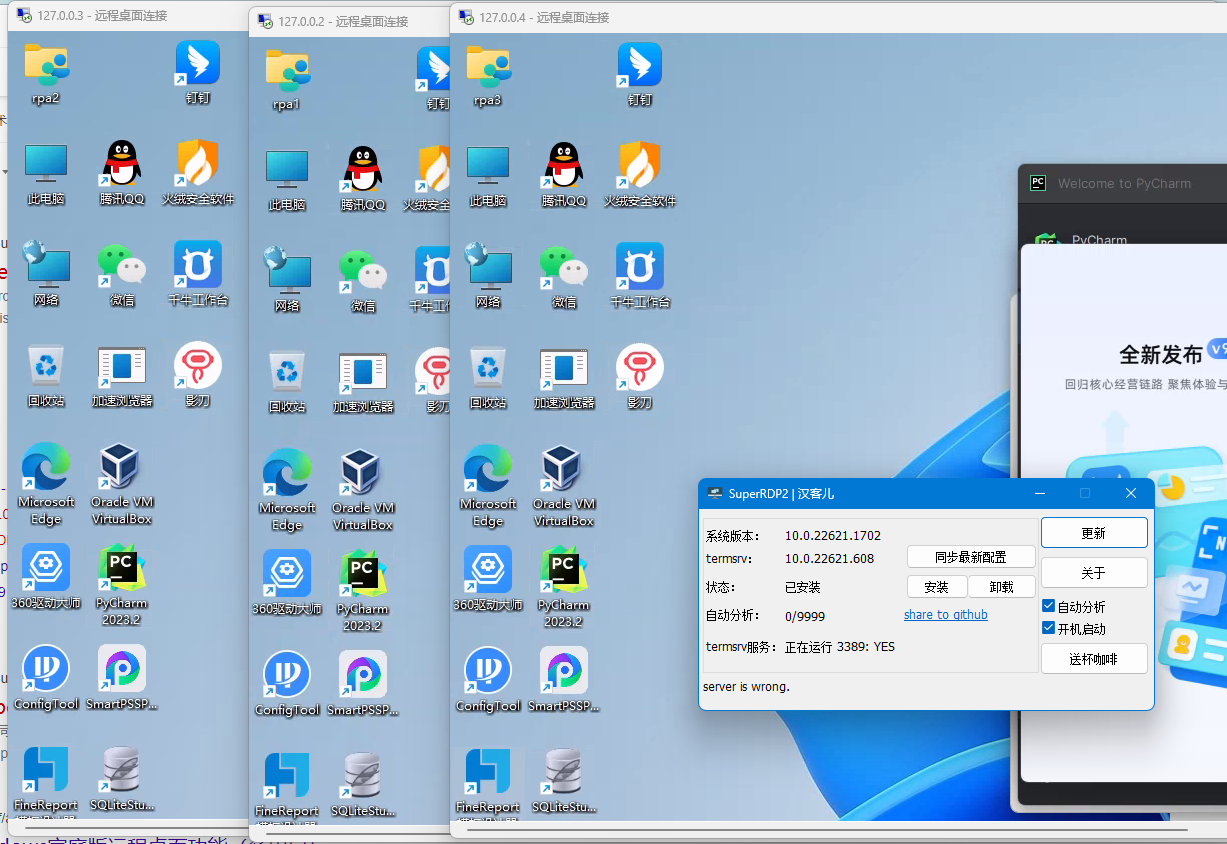Open 腾讯QQ icon in the 127.0.0.3 window

122,165
